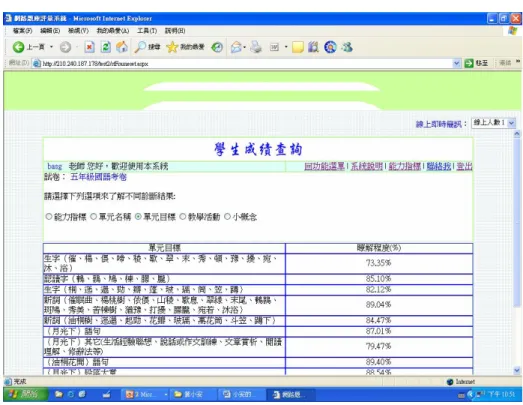Click the address bar URL field
Screen dimensions: 523x405
(247, 63)
